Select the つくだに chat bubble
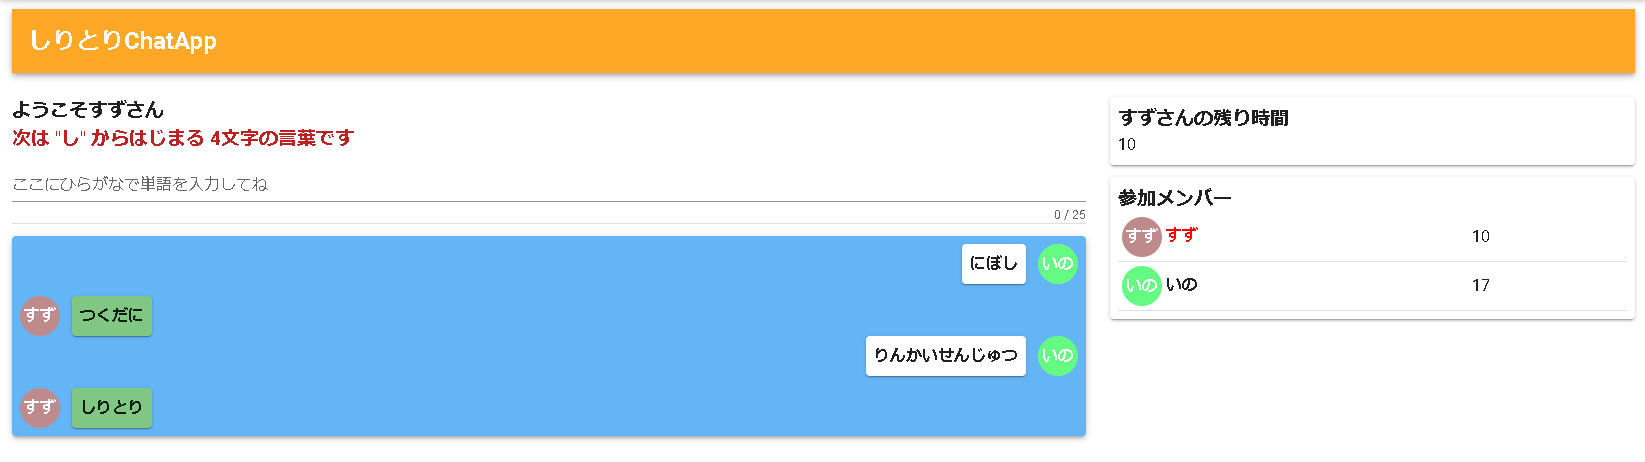This screenshot has height=462, width=1645. point(112,316)
